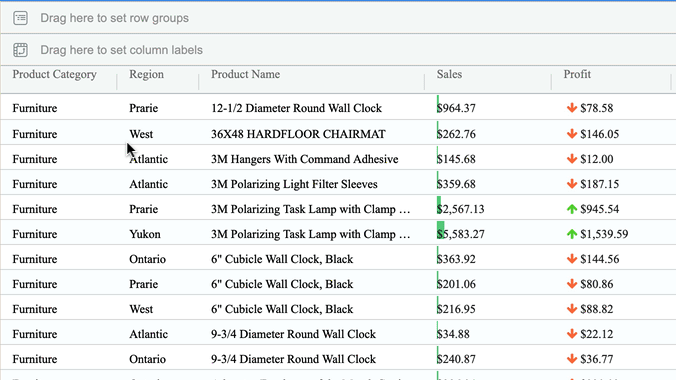This screenshot has height=380, width=676.
Task: Select the 6" Cubicle Wall Clock cell in West row
Action: [x=282, y=309]
